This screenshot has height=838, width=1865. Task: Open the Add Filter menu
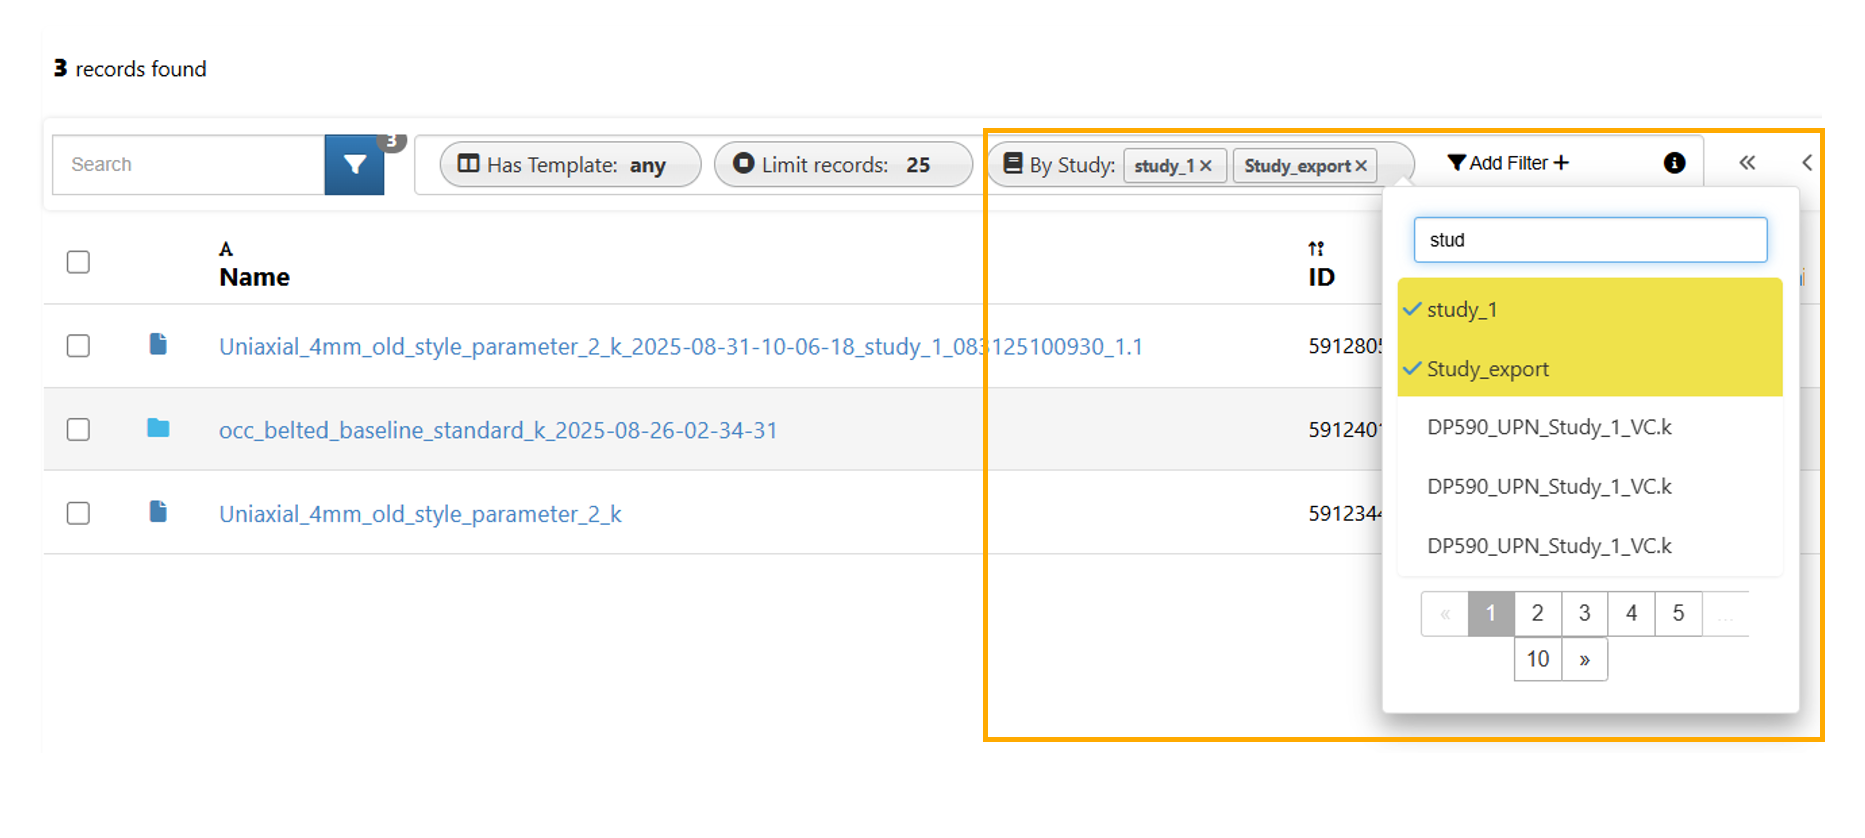[x=1508, y=163]
